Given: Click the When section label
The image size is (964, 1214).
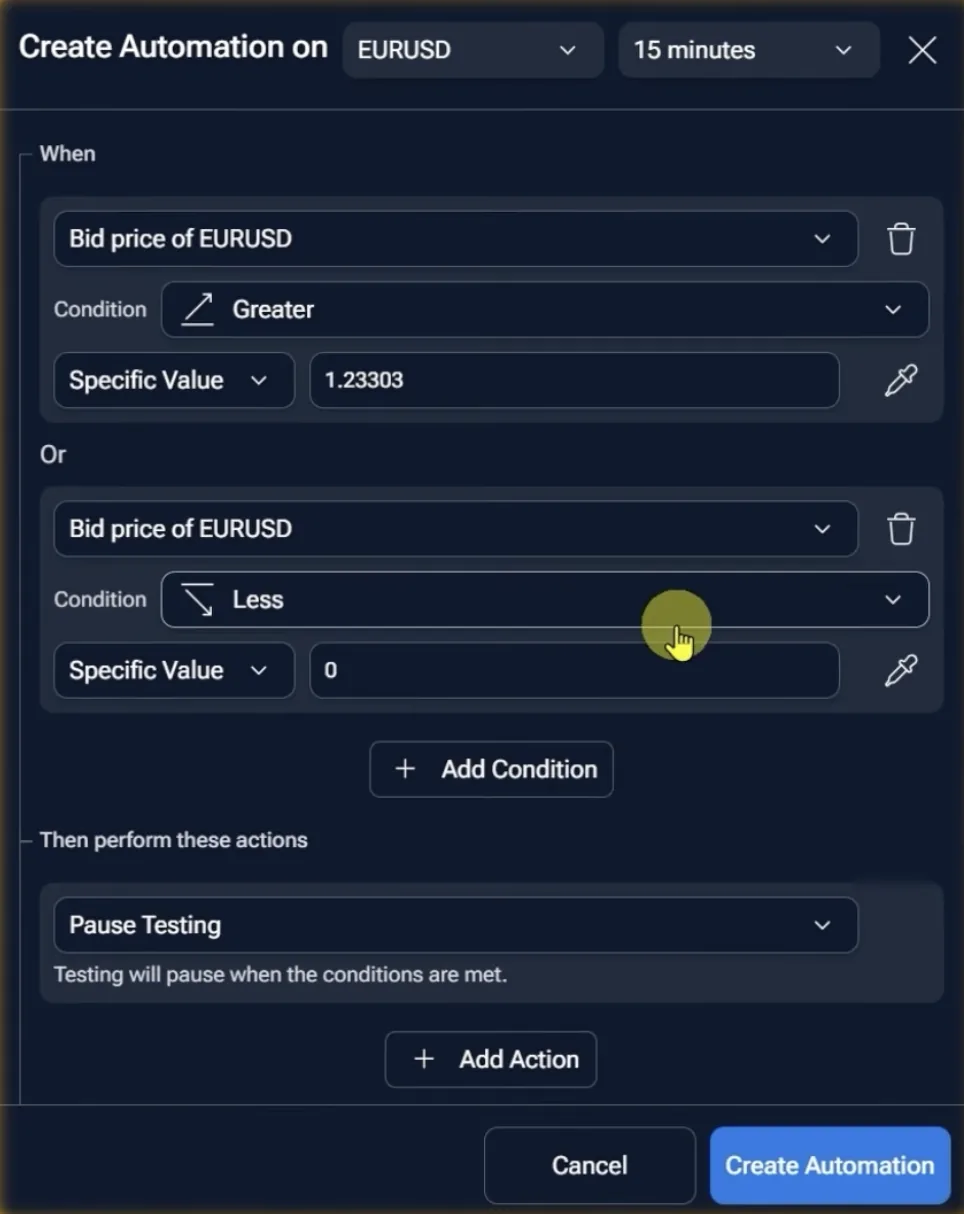Looking at the screenshot, I should pos(68,154).
